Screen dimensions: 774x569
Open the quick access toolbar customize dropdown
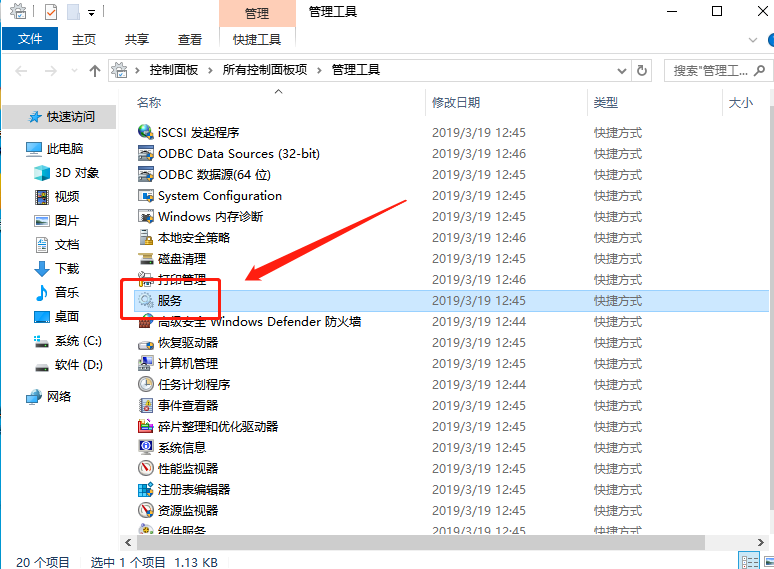click(x=91, y=13)
